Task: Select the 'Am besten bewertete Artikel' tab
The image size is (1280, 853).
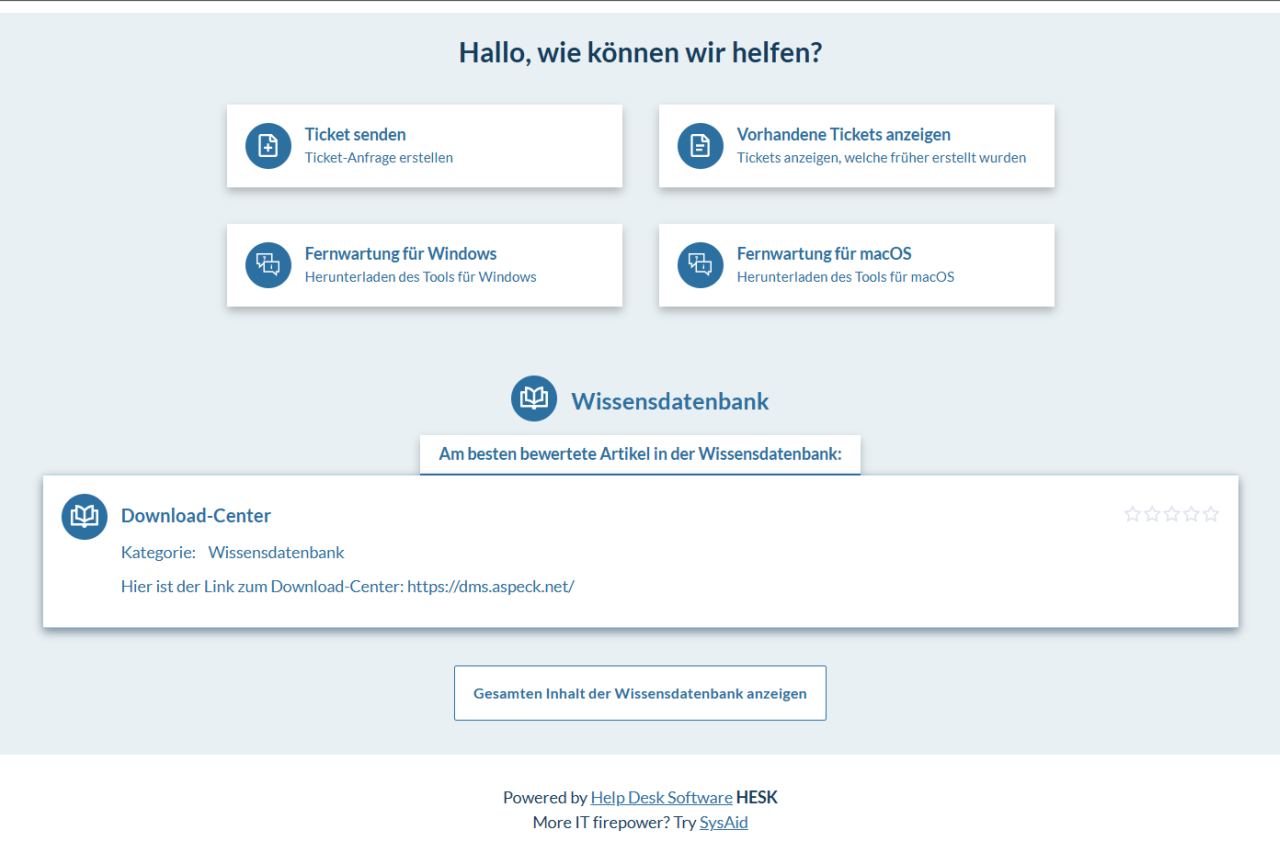Action: 640,454
